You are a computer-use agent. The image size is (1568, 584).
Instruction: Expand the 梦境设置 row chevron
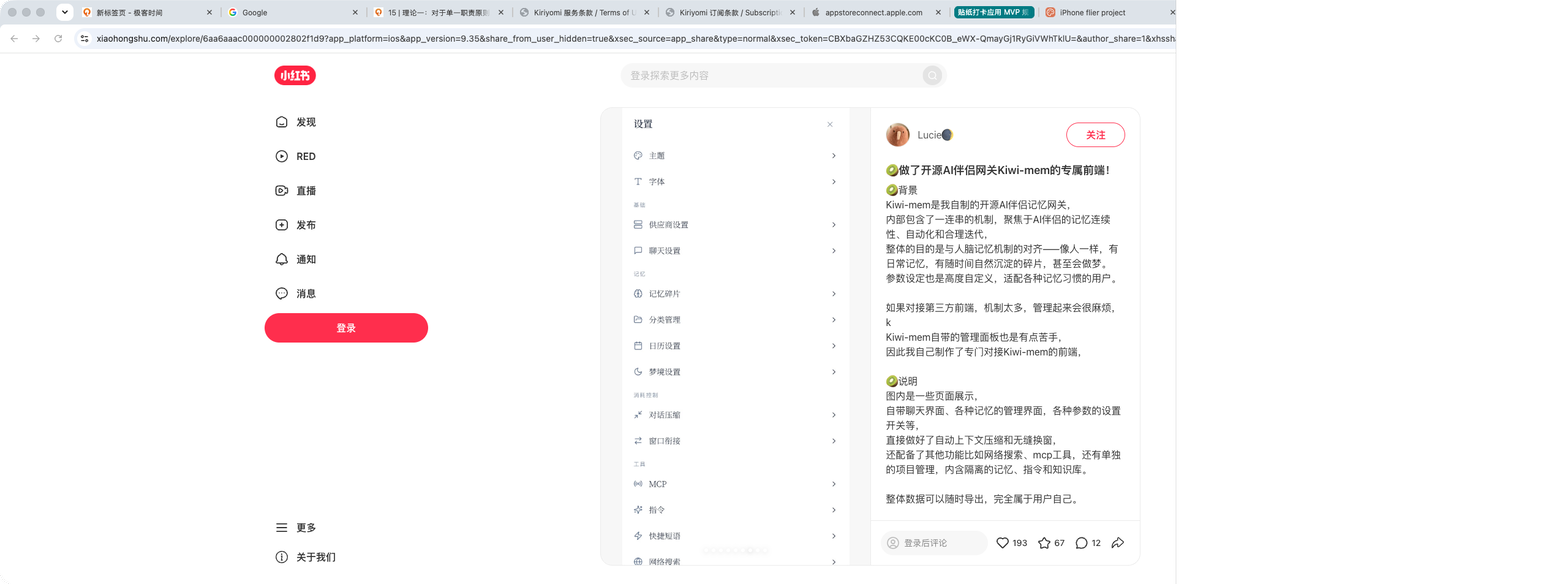point(834,372)
